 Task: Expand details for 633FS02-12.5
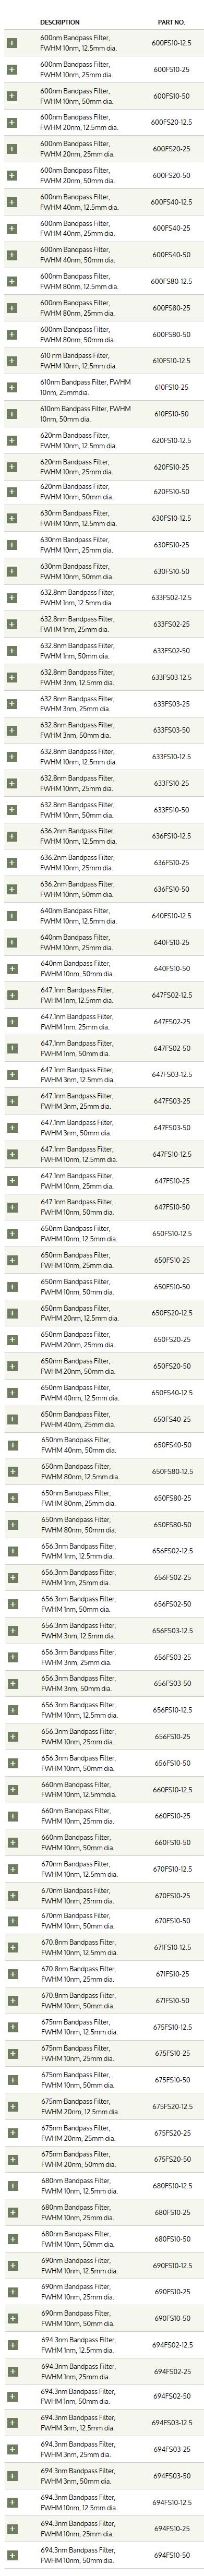(x=12, y=598)
